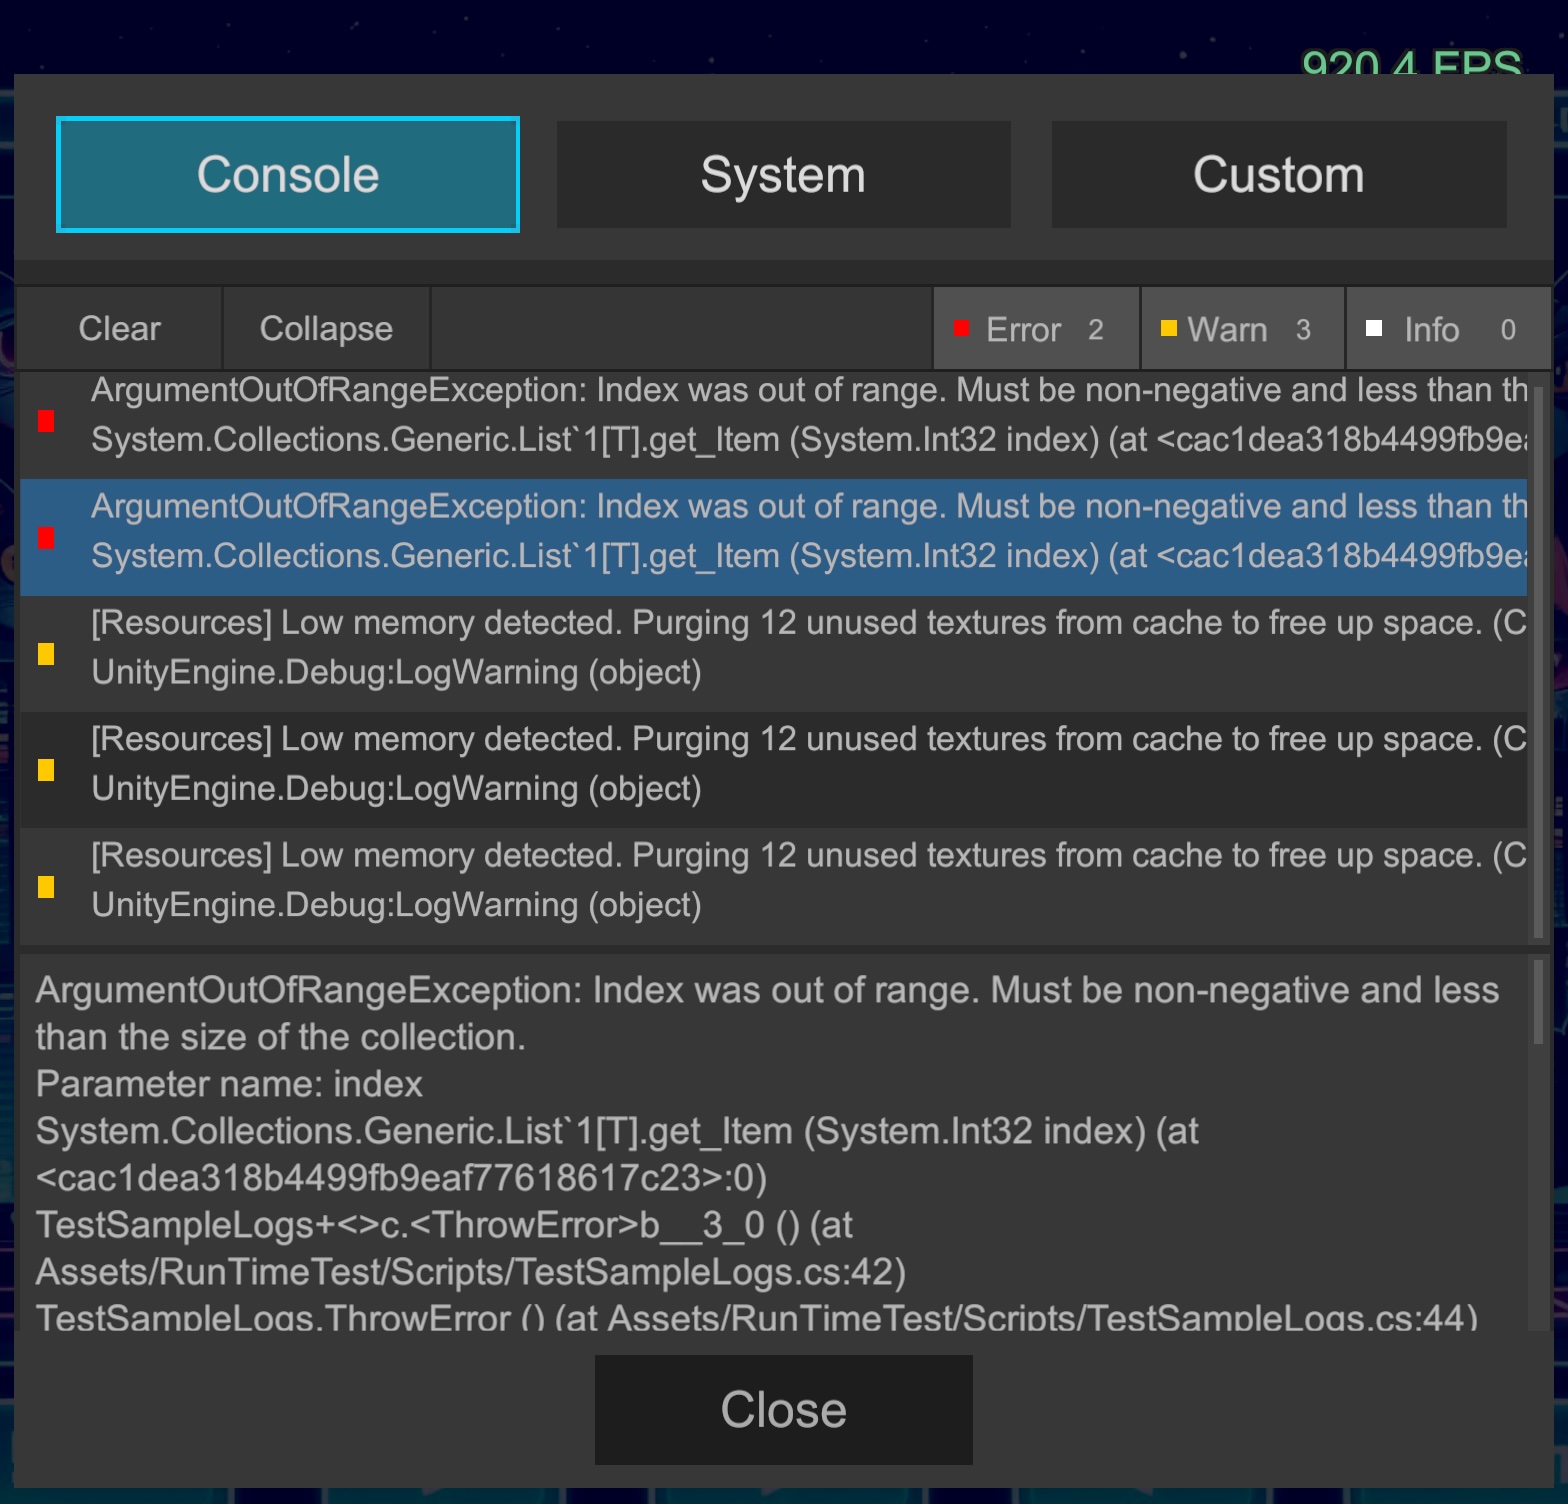This screenshot has height=1504, width=1568.
Task: Switch to the Console tab
Action: 288,175
